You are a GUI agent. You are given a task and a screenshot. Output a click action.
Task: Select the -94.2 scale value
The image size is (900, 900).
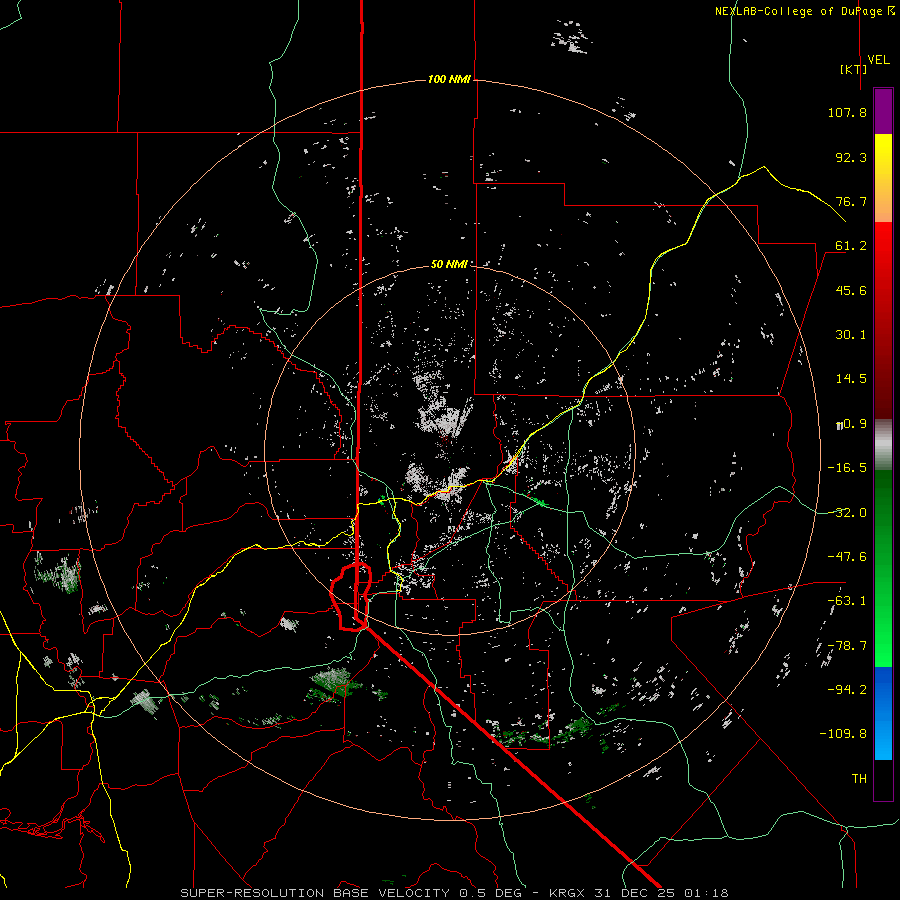pyautogui.click(x=847, y=690)
